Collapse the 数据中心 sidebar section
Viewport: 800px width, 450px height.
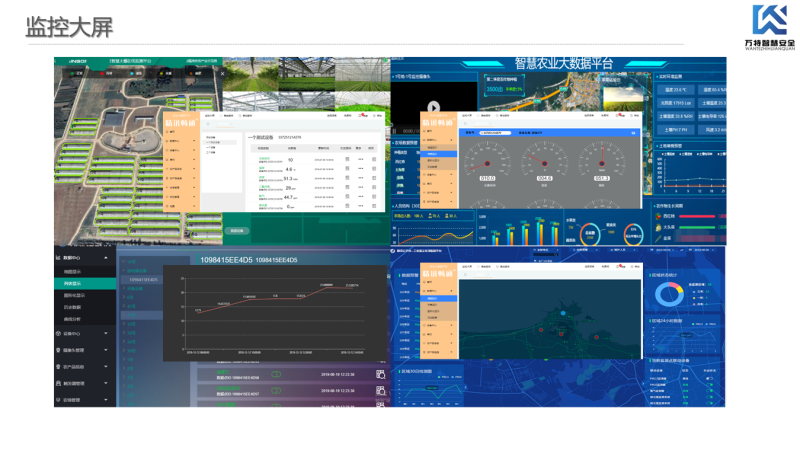coord(104,257)
